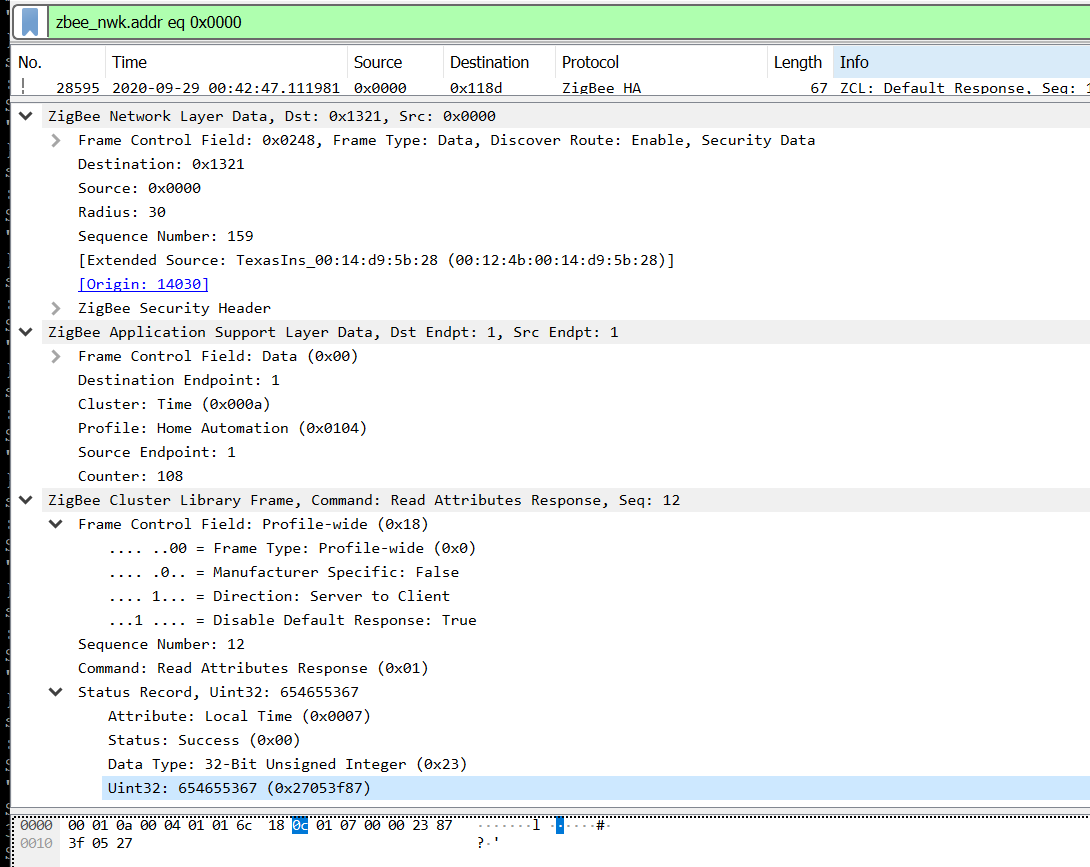Sort by the Protocol column header

point(661,63)
